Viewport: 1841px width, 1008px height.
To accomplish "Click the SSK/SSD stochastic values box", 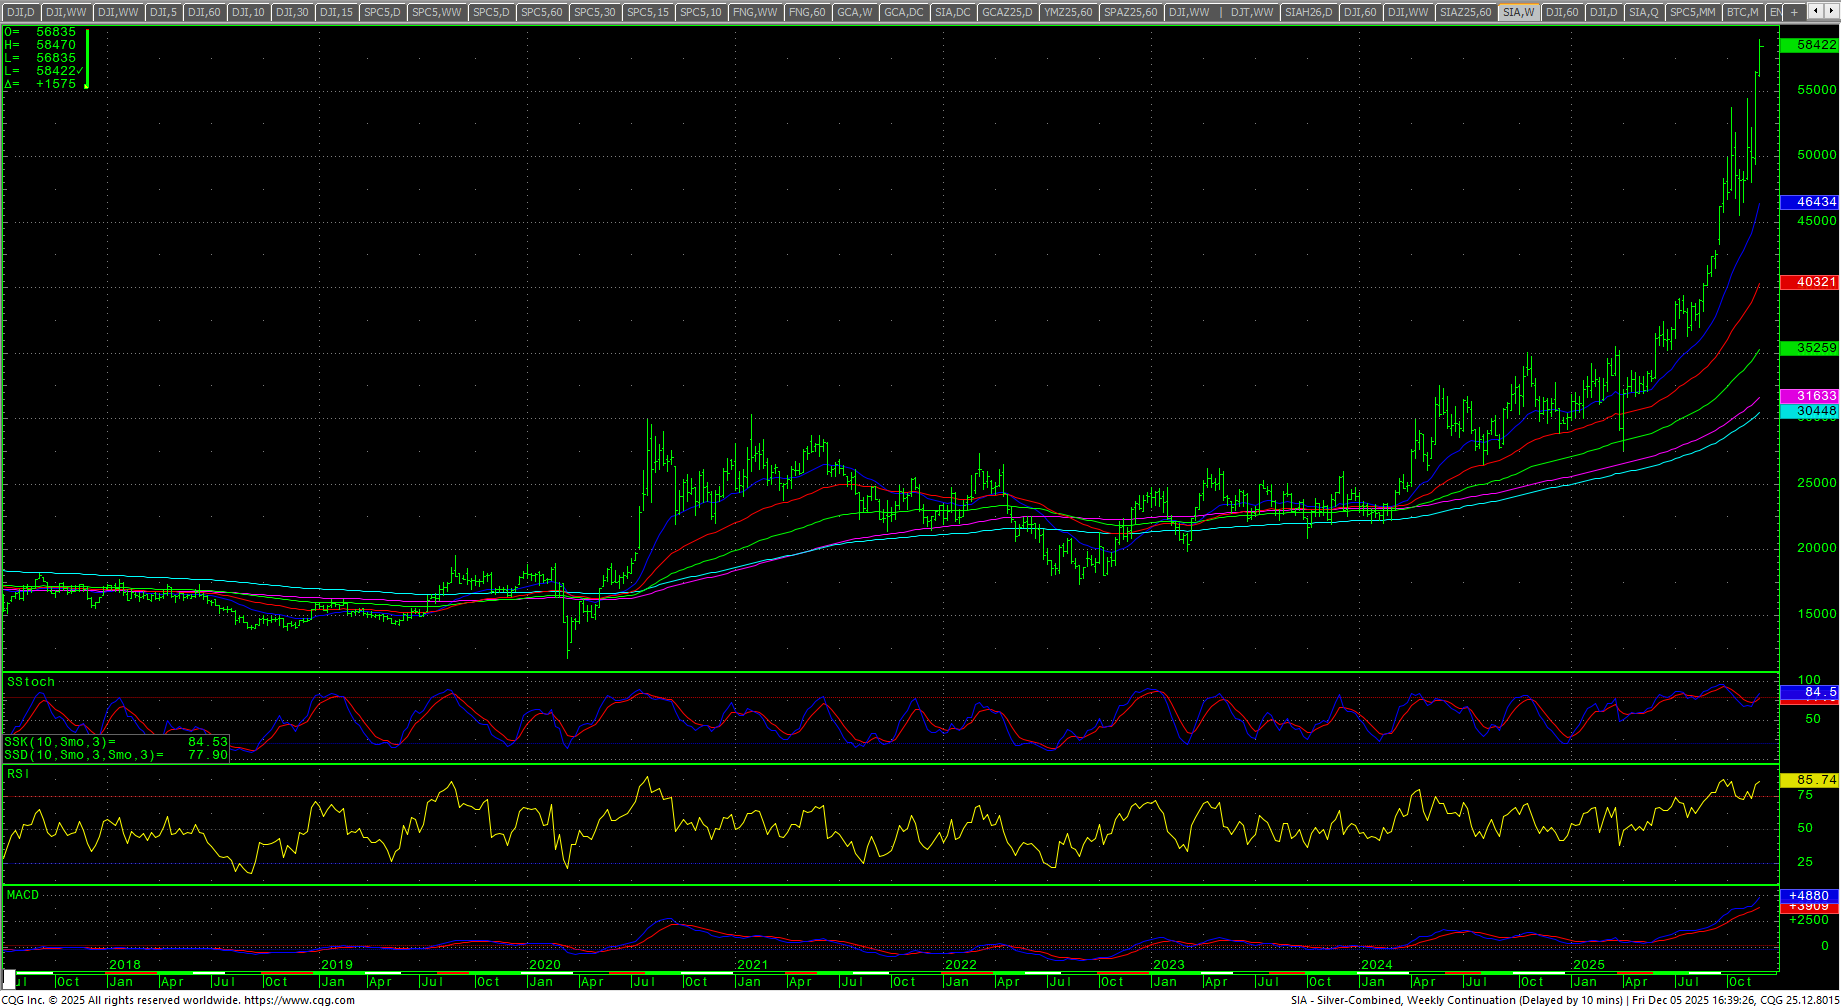I will point(116,749).
